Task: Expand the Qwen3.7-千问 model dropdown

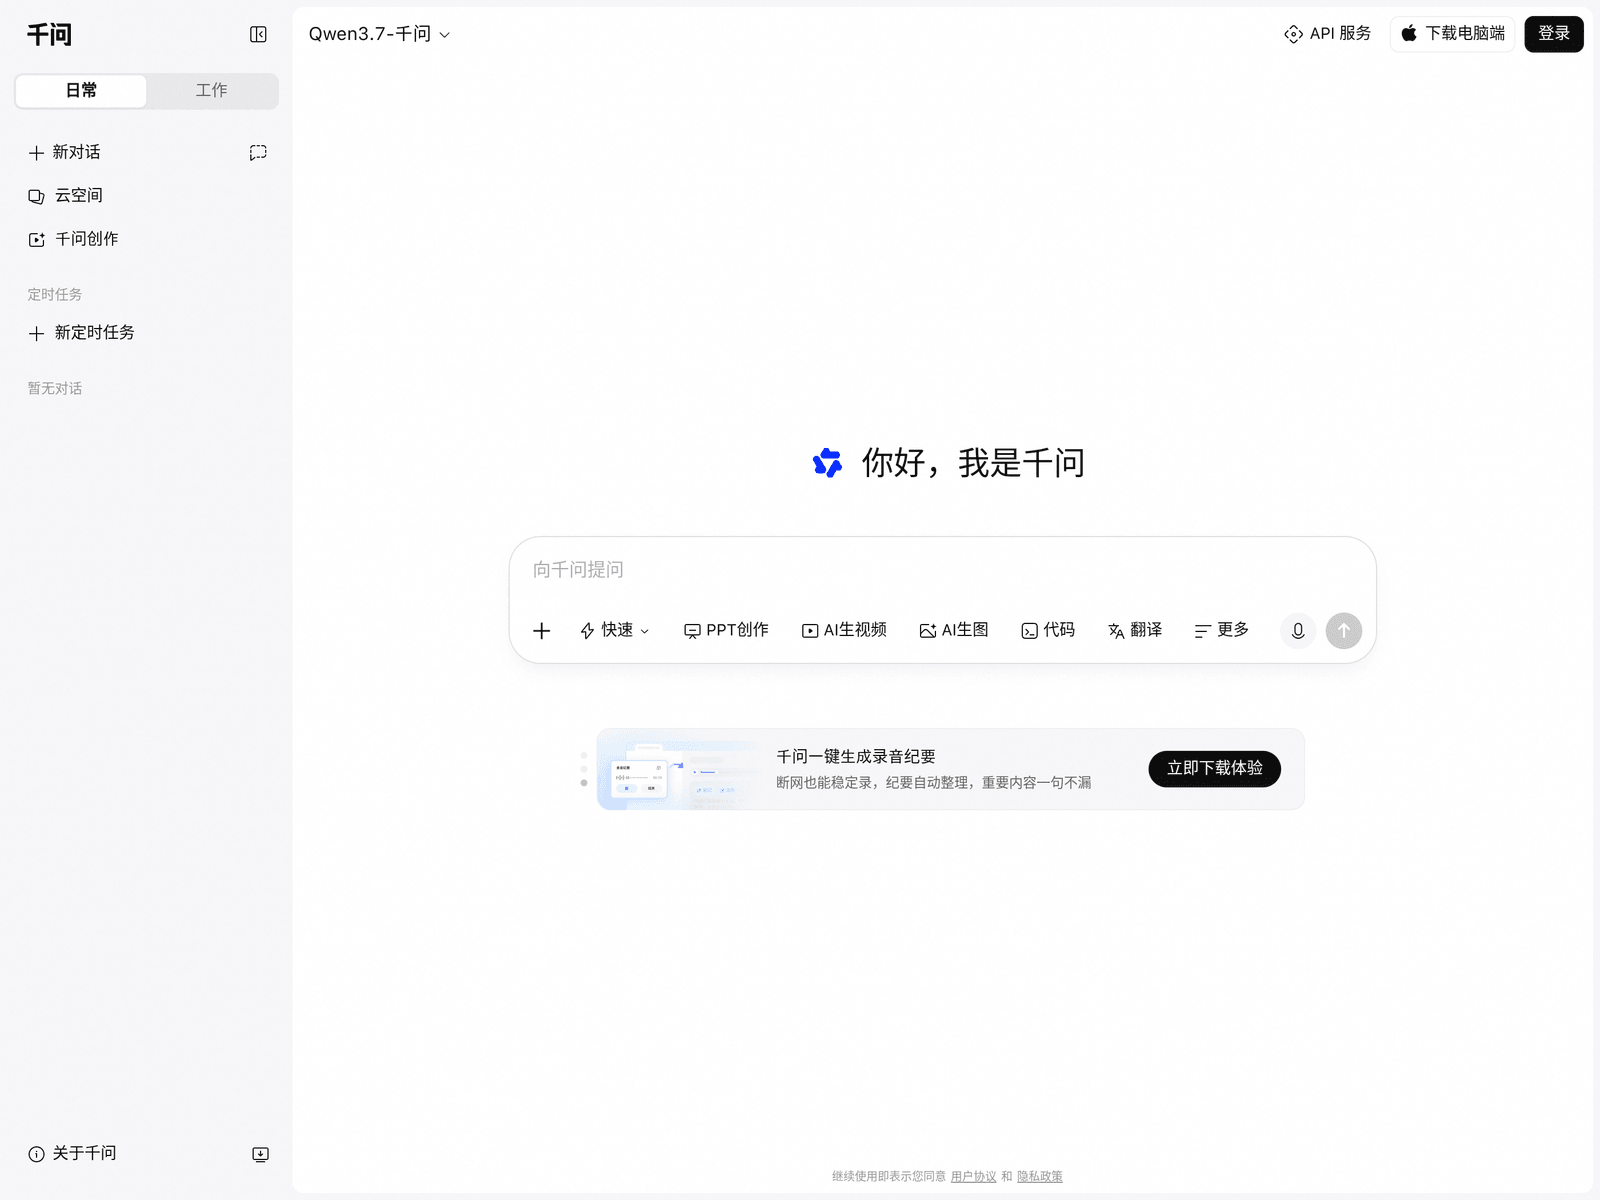Action: click(379, 35)
